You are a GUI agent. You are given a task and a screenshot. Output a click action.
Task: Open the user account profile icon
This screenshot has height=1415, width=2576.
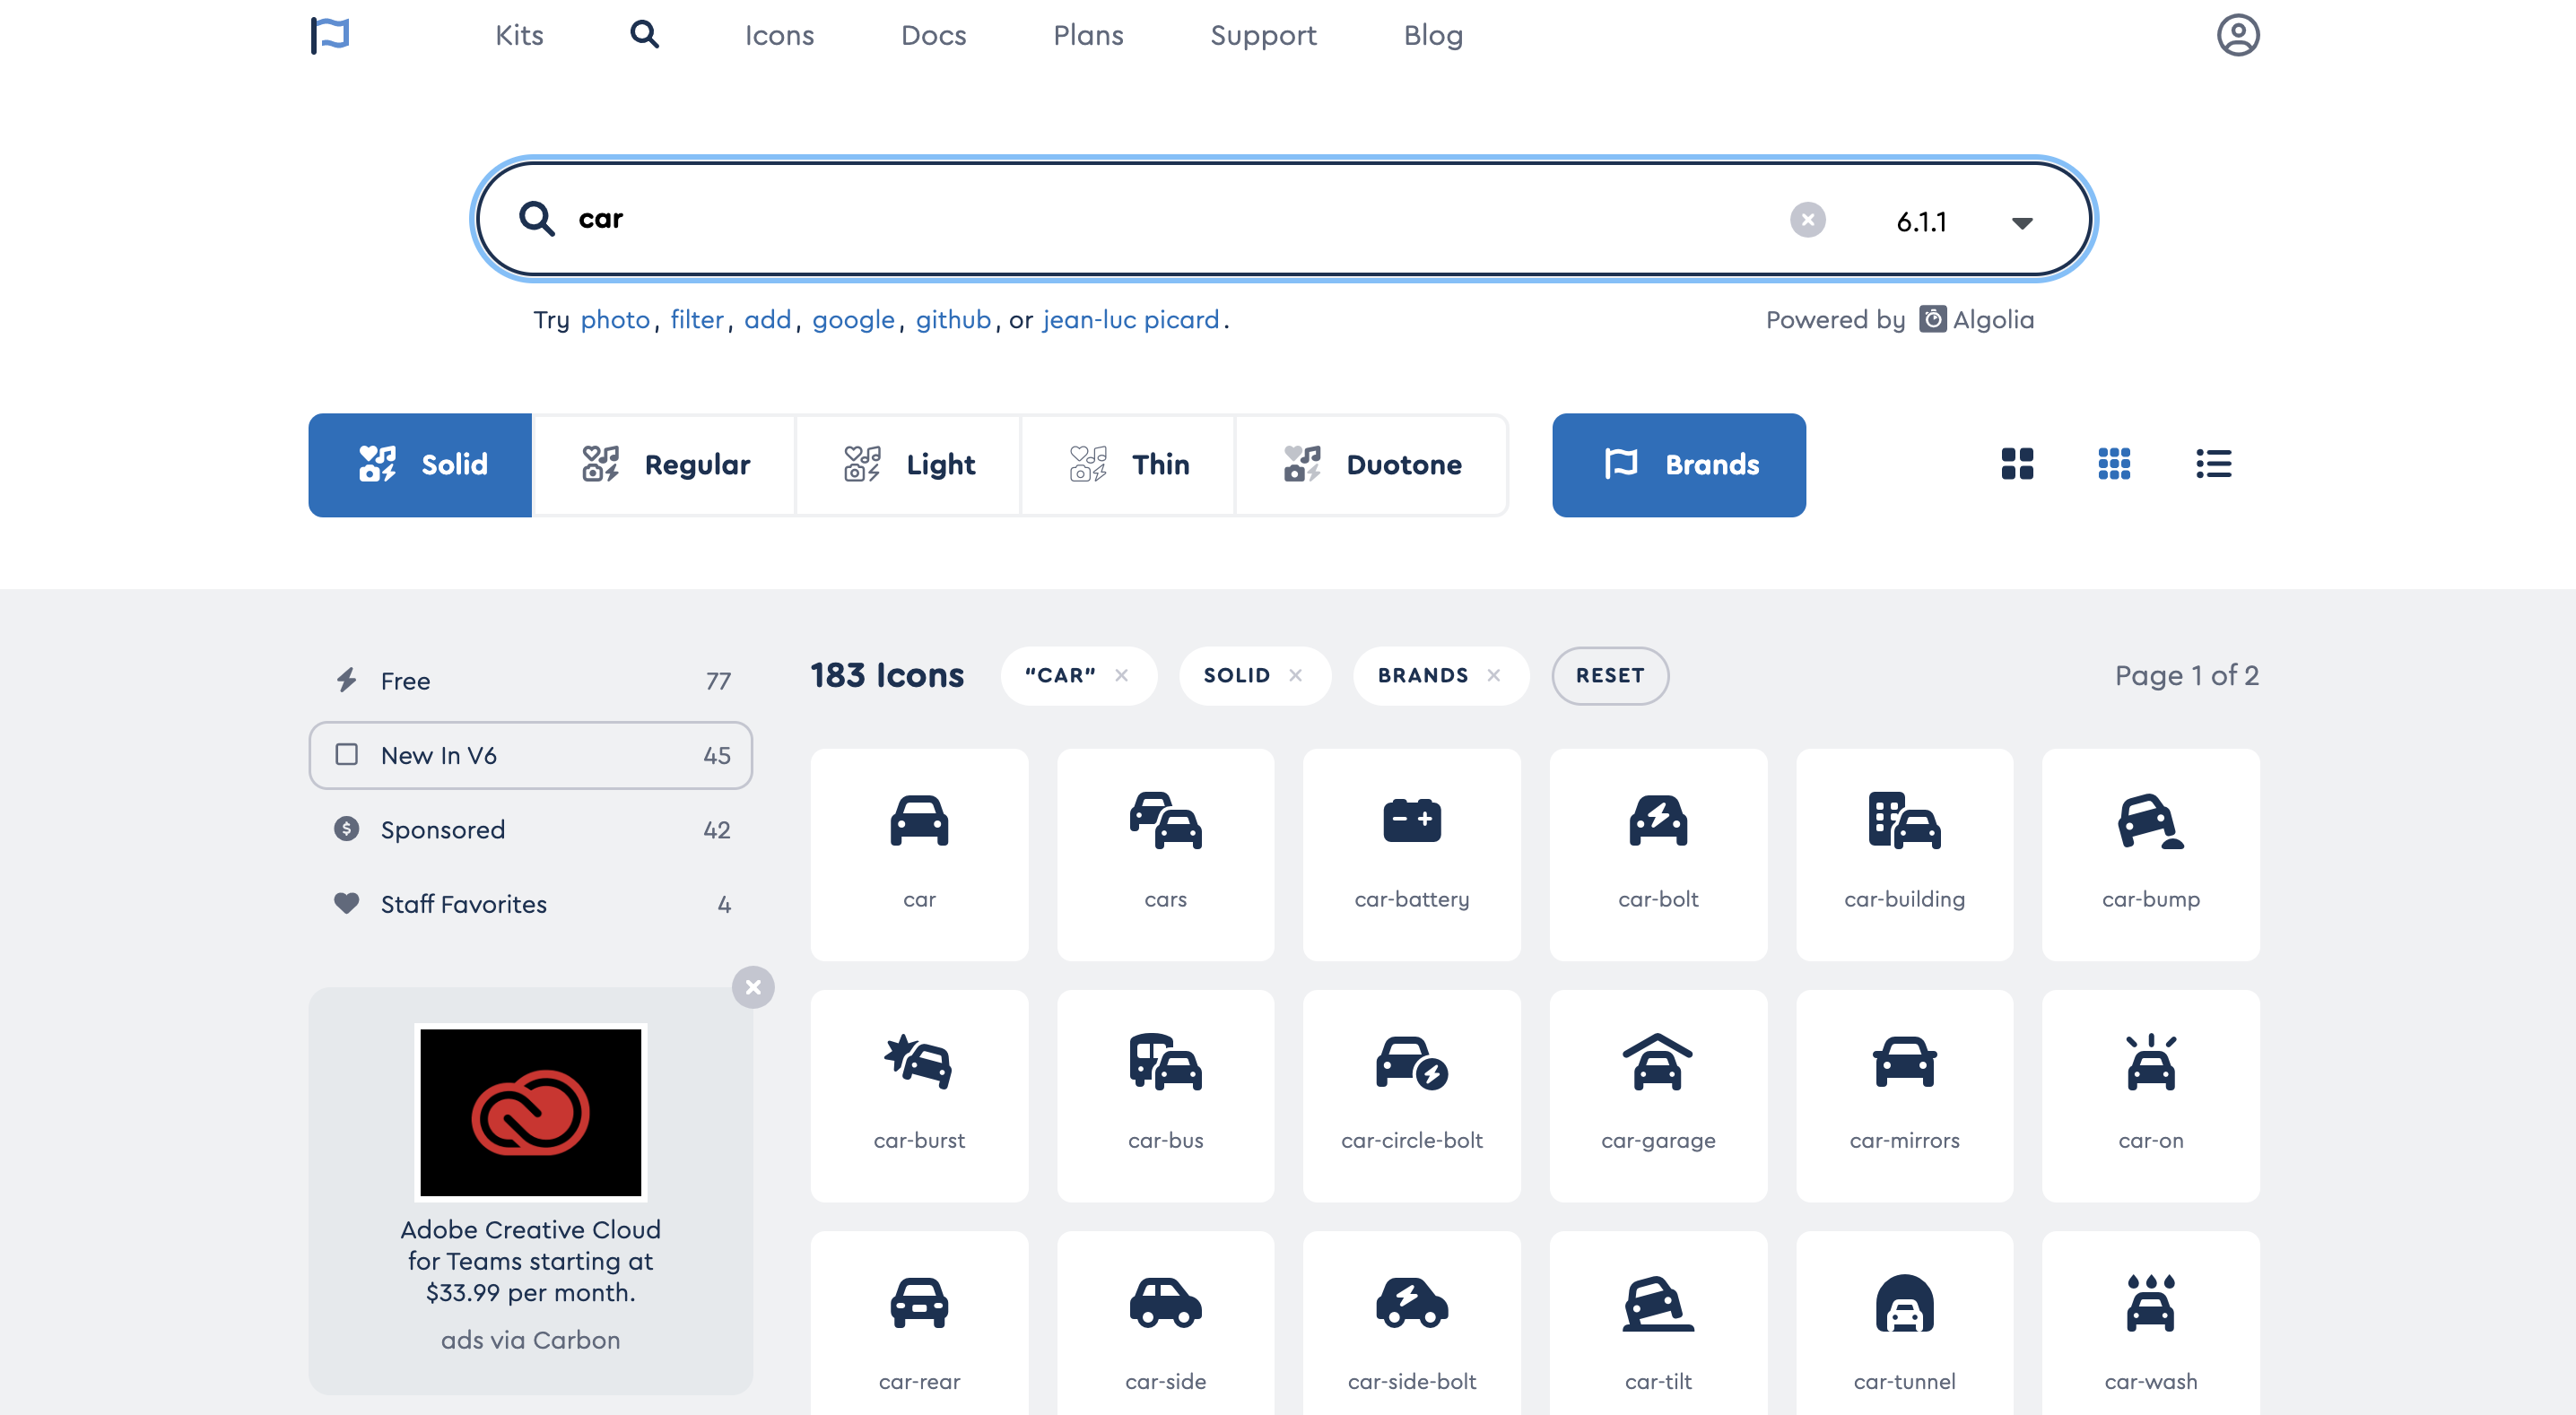[x=2237, y=35]
